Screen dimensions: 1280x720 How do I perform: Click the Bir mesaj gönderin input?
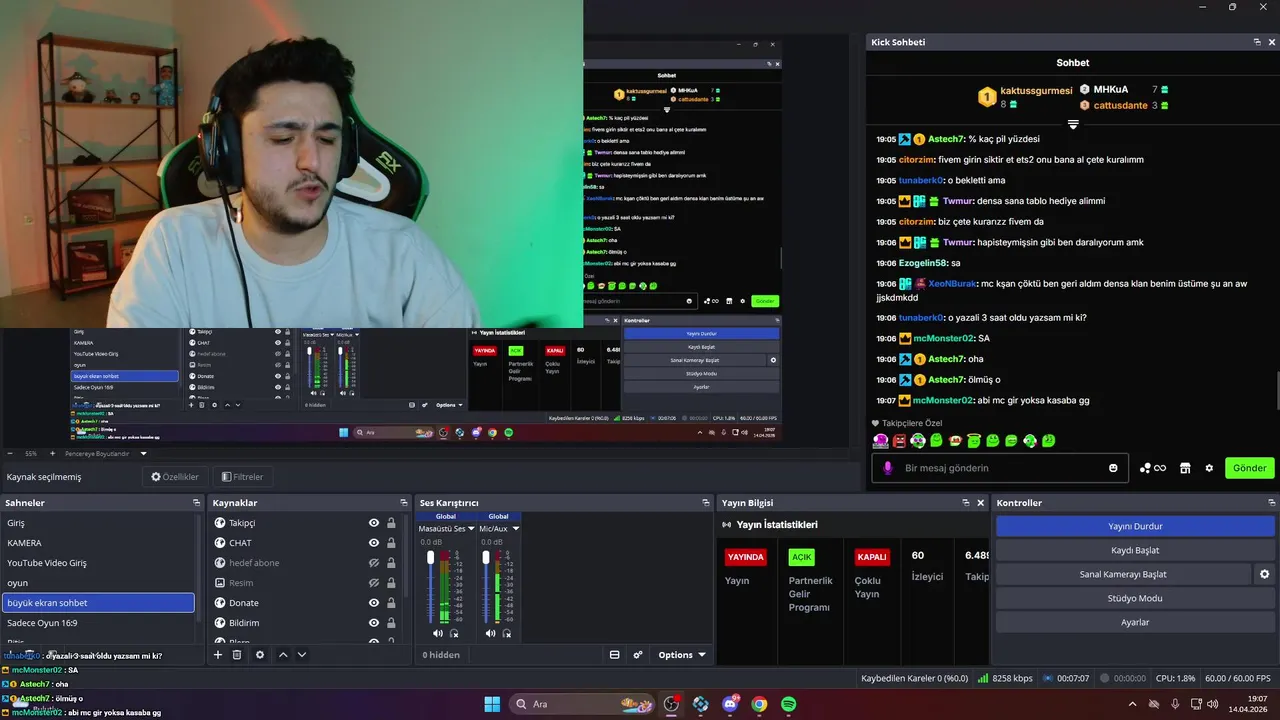tap(1000, 468)
